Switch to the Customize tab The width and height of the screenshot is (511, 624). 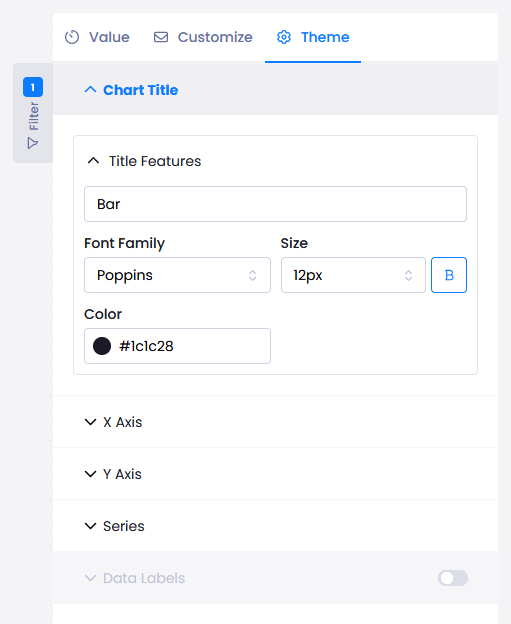point(203,37)
